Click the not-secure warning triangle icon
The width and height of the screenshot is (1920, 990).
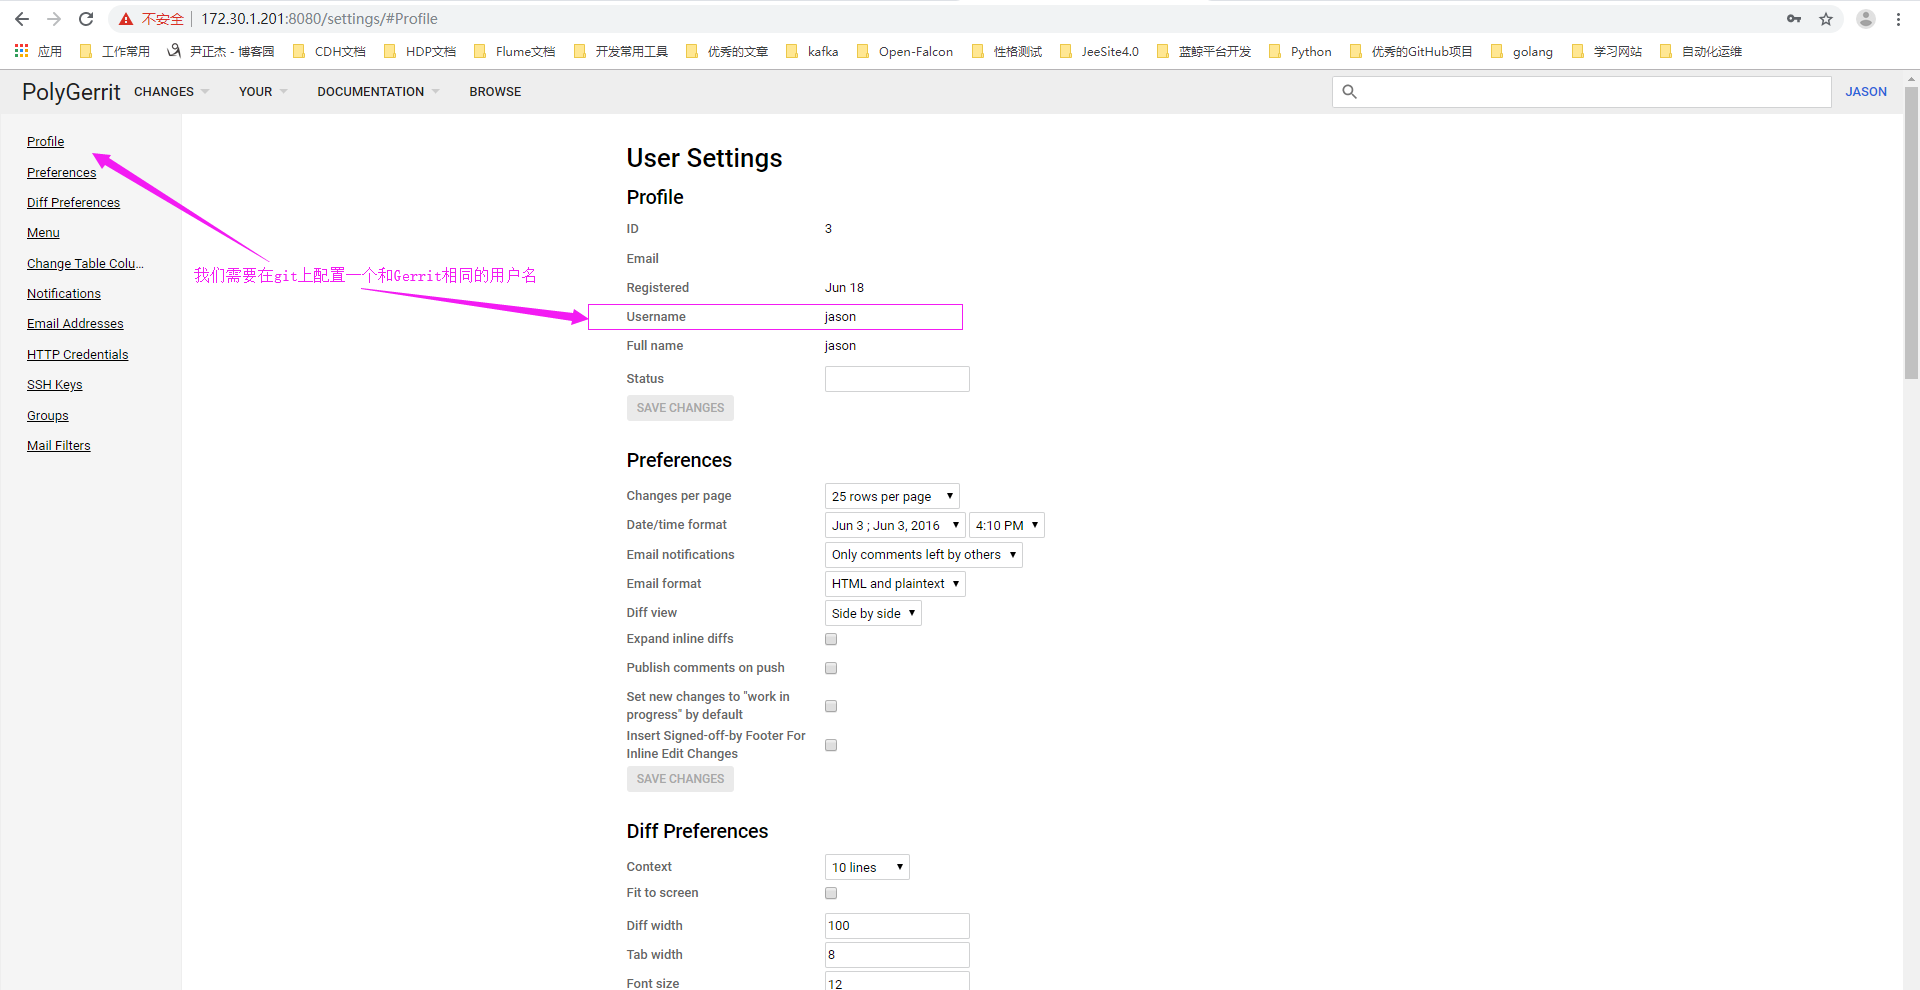tap(126, 19)
